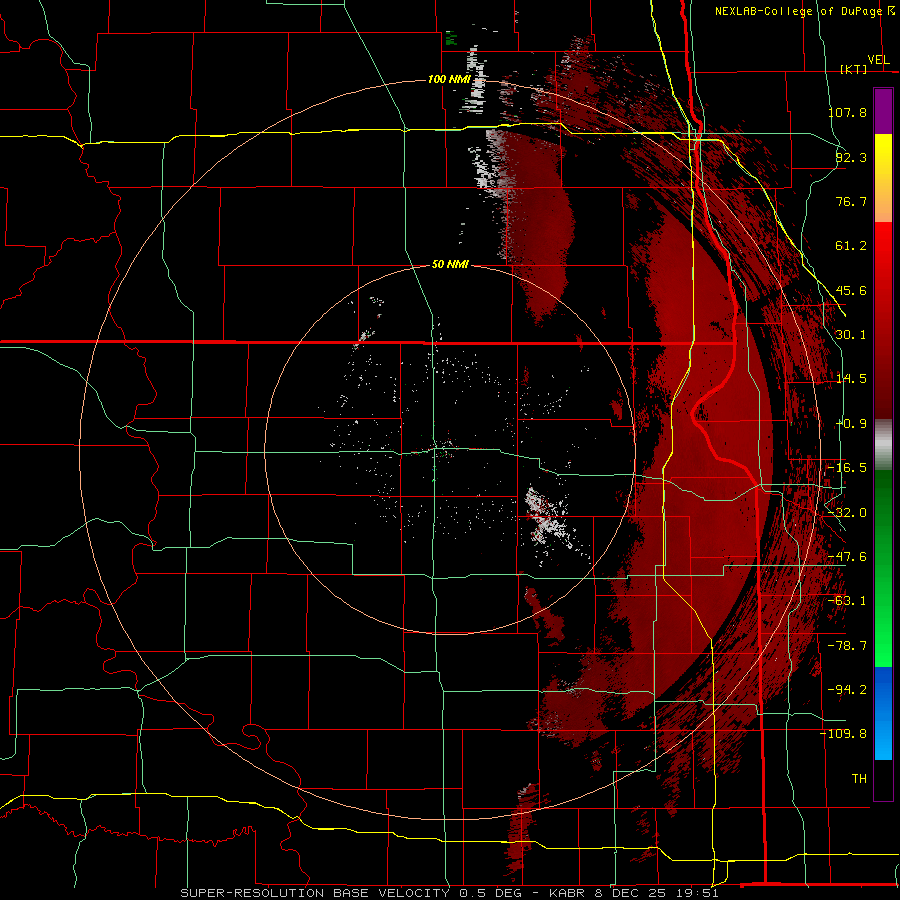This screenshot has width=900, height=900.
Task: Click the -63.1 value on velocity scale
Action: (x=847, y=601)
